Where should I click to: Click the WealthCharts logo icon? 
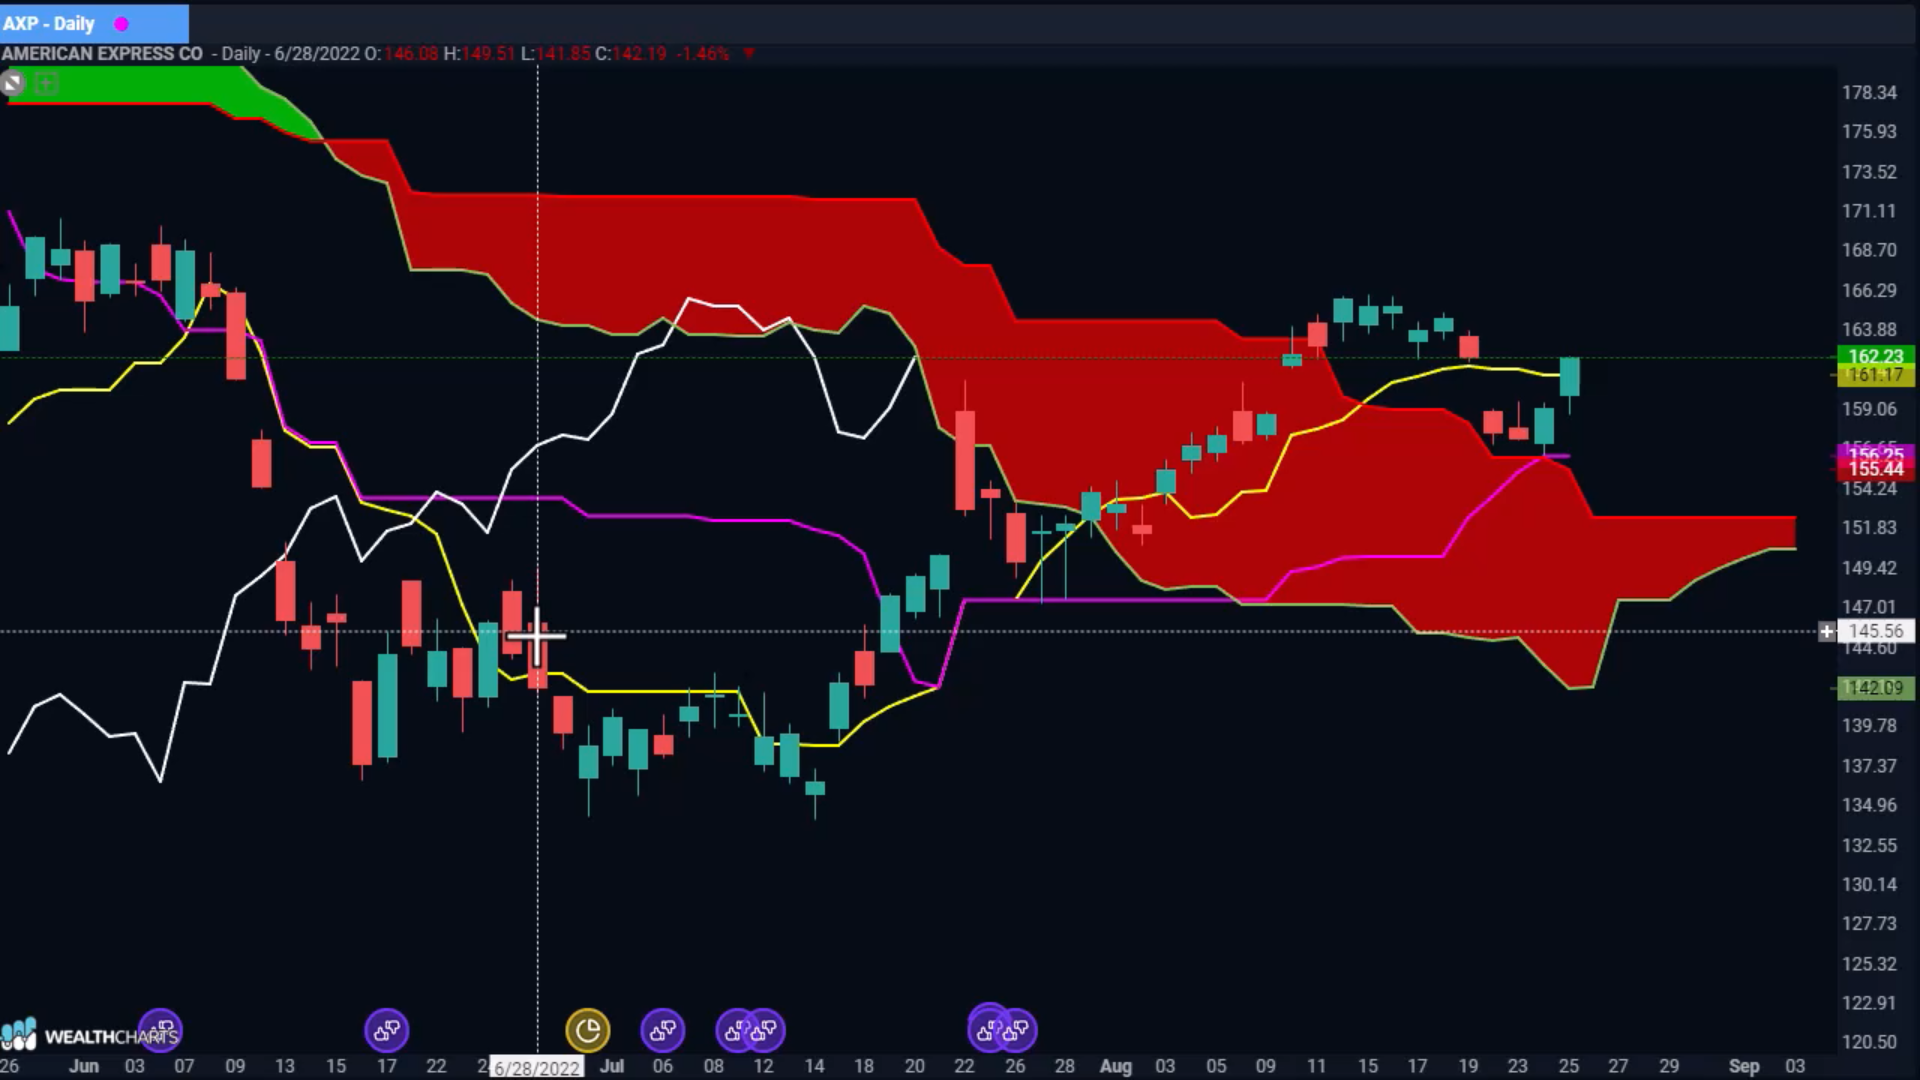point(19,1035)
